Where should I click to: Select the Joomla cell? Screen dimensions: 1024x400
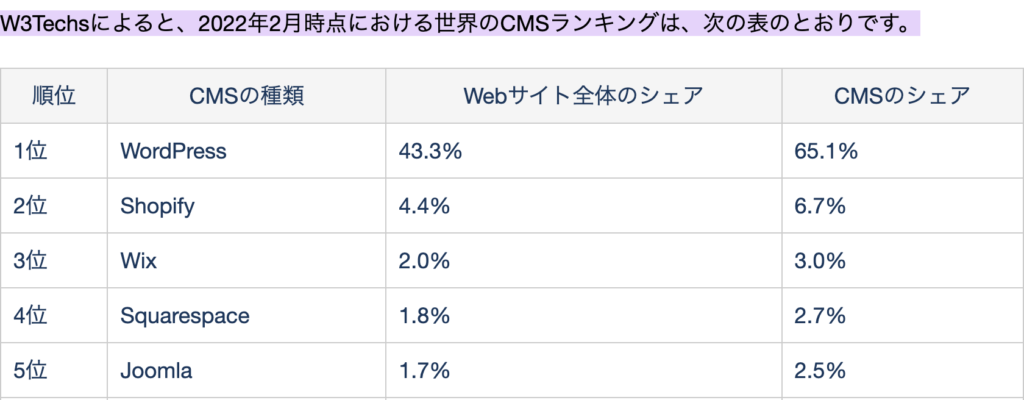[x=155, y=371]
